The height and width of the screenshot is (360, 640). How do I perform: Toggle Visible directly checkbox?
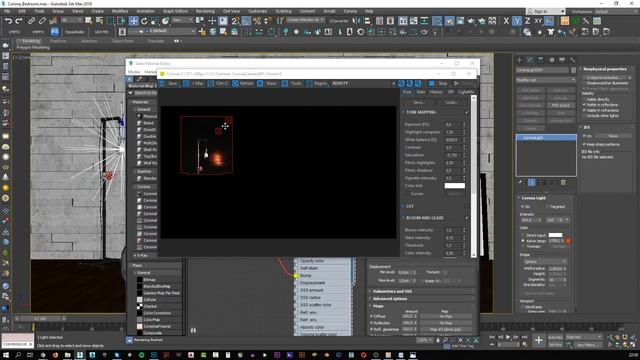(584, 99)
